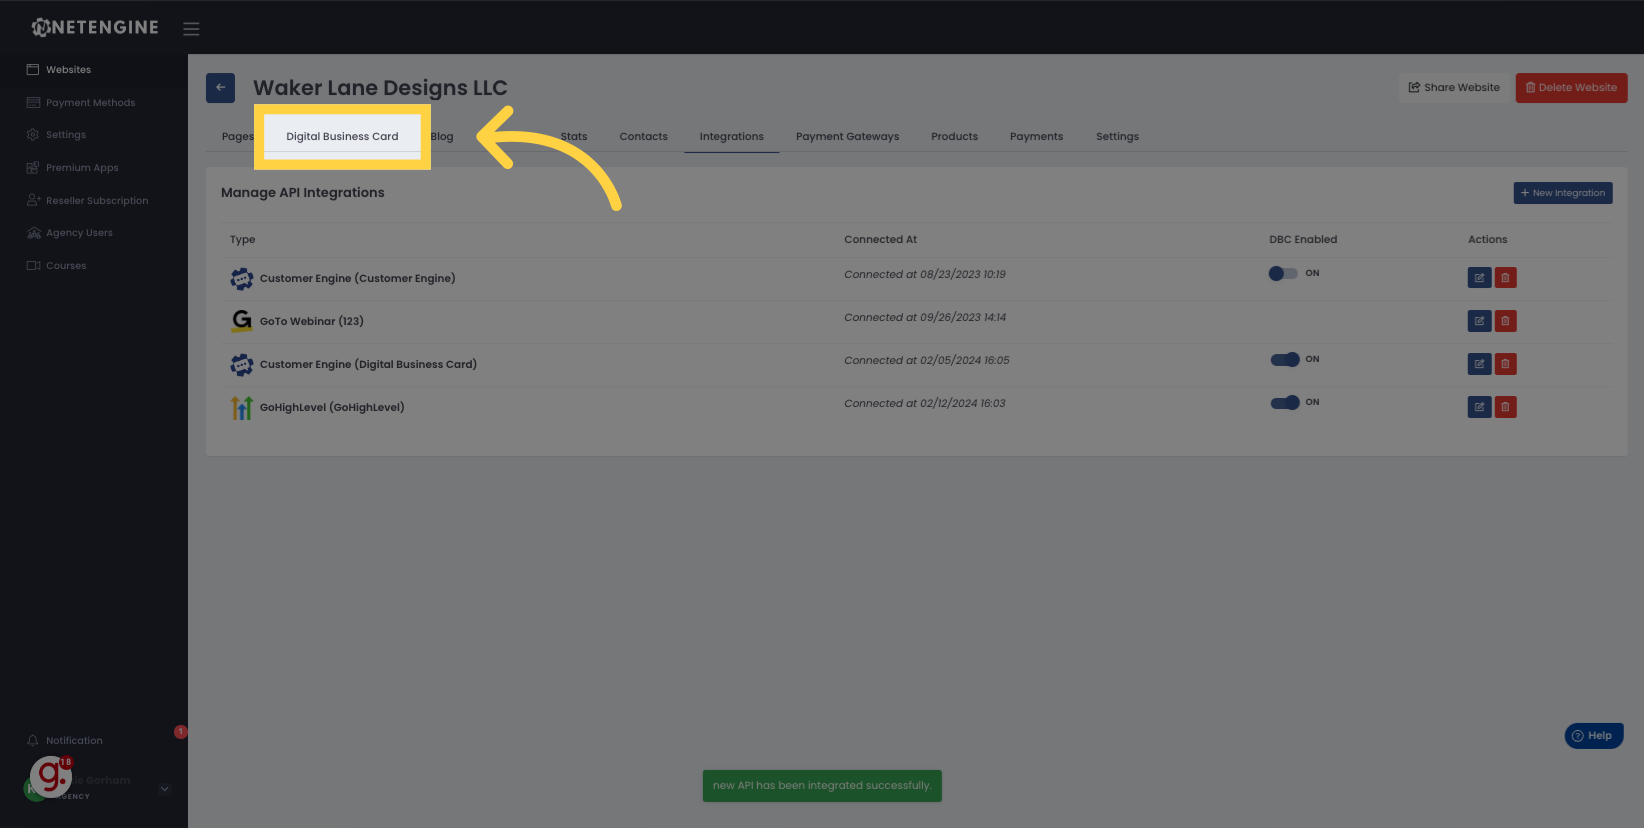This screenshot has width=1644, height=828.
Task: Delete the GoHighLevel integration
Action: click(1505, 407)
